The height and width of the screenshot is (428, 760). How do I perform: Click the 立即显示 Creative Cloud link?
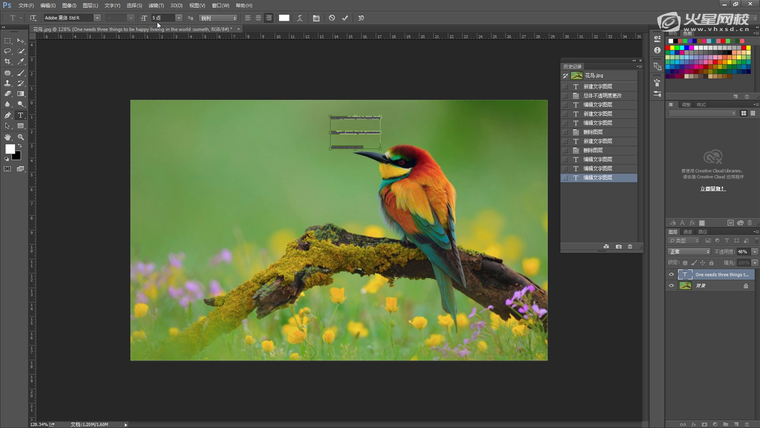coord(712,187)
